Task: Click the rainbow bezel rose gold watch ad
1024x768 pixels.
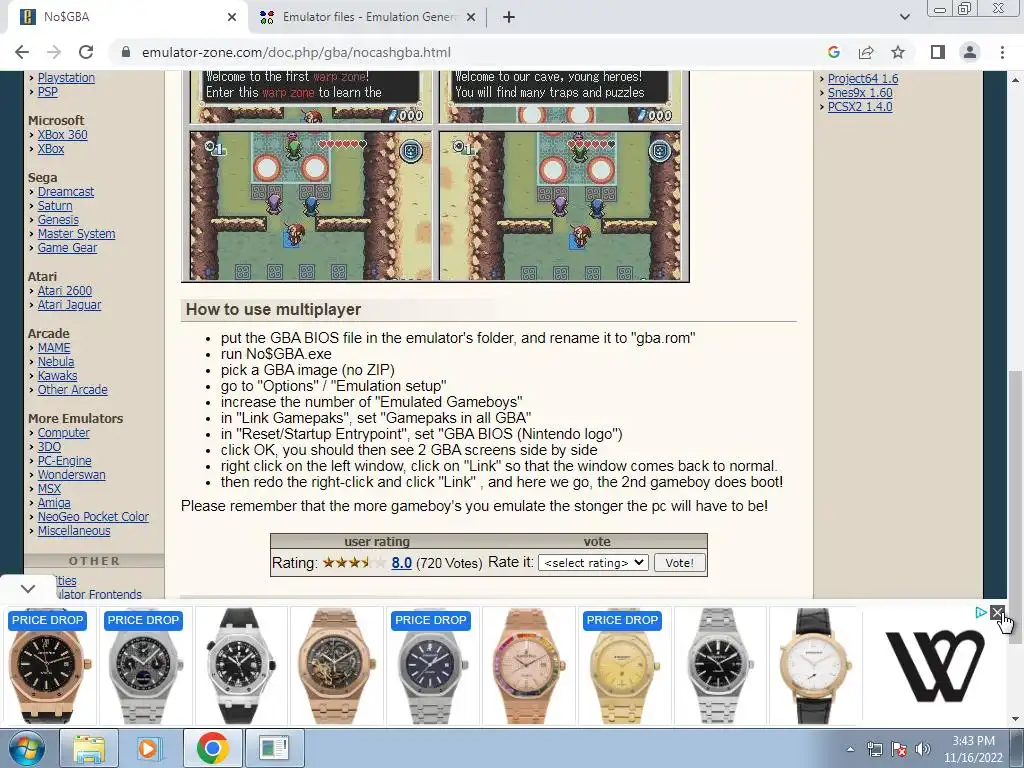Action: (x=528, y=665)
